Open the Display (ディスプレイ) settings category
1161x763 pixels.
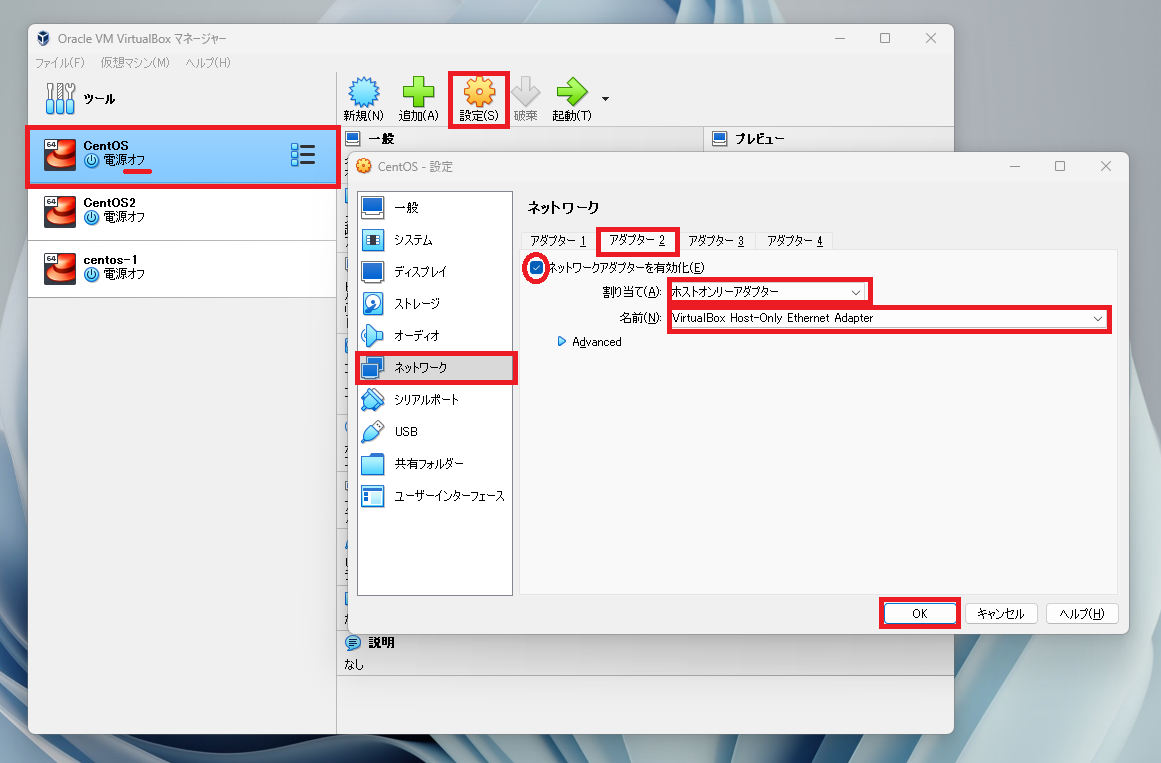tap(435, 272)
